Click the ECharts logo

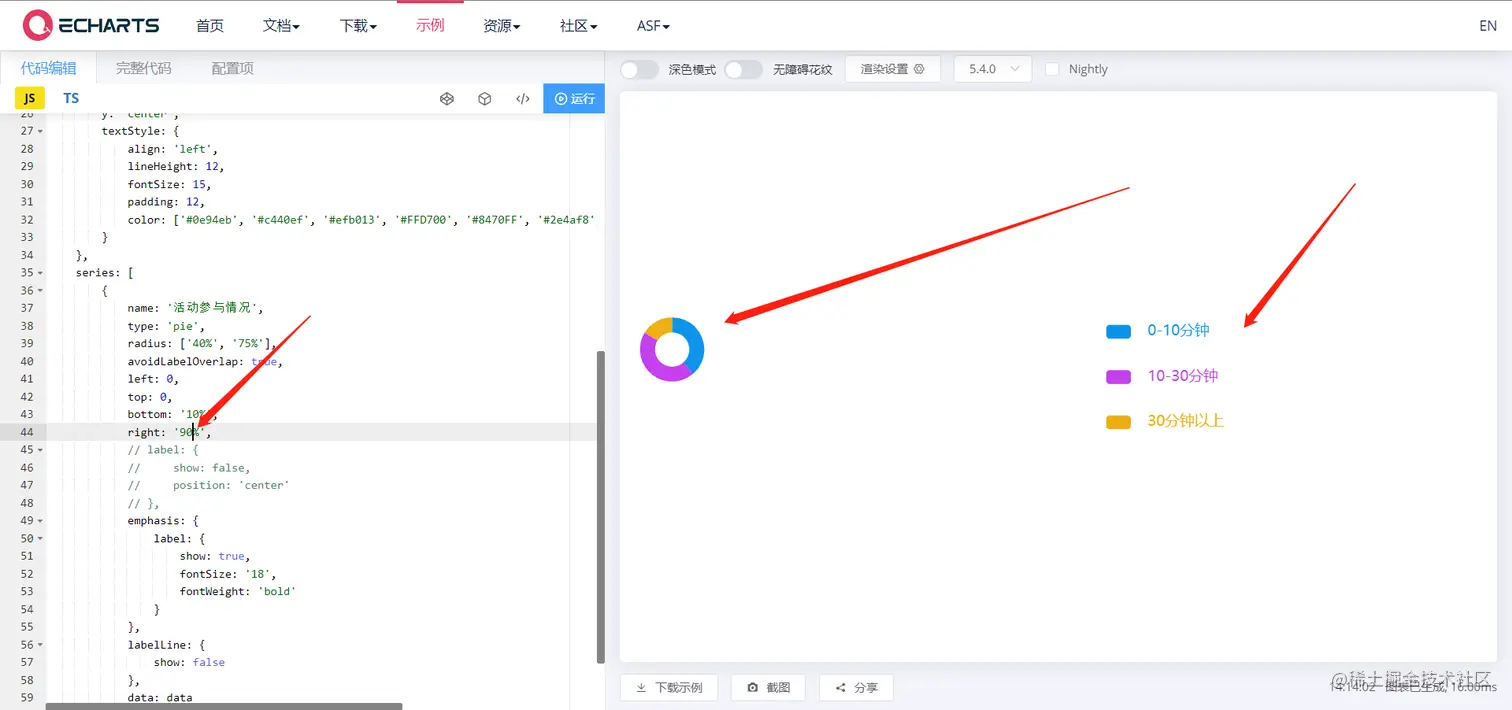[91, 25]
